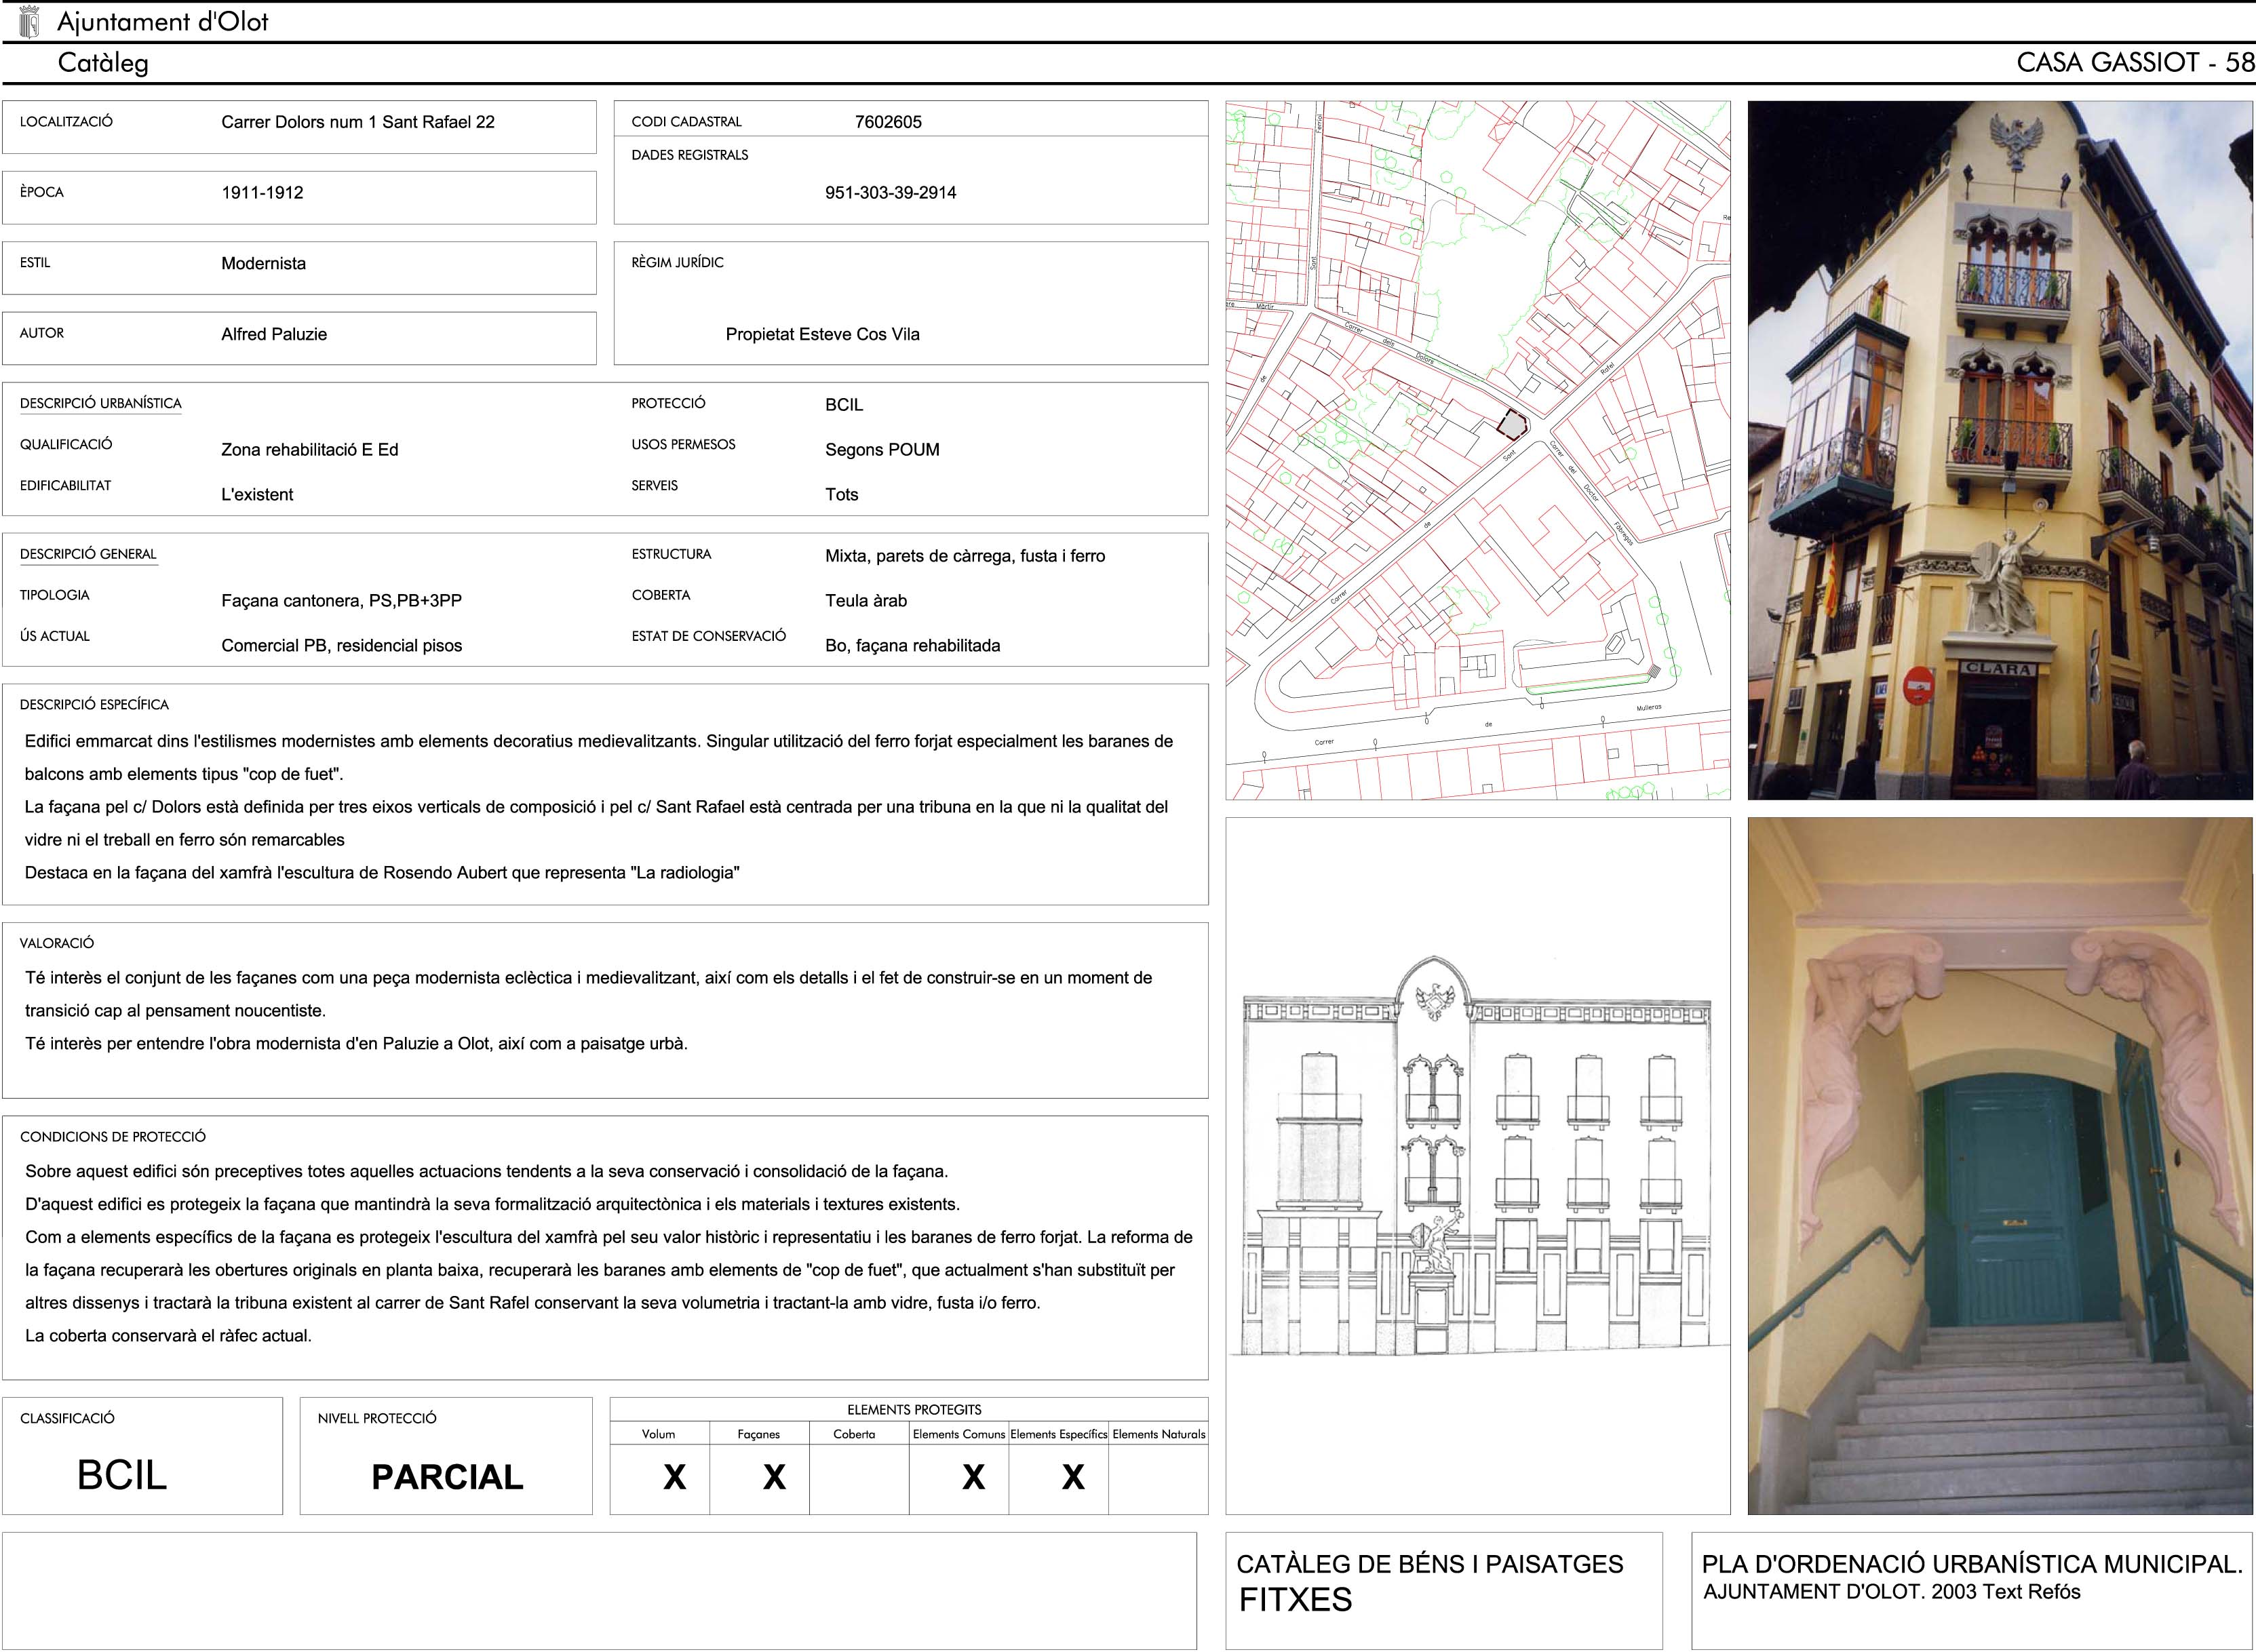Click the no-entry road sign in photo
The height and width of the screenshot is (1652, 2256).
coord(1918,686)
